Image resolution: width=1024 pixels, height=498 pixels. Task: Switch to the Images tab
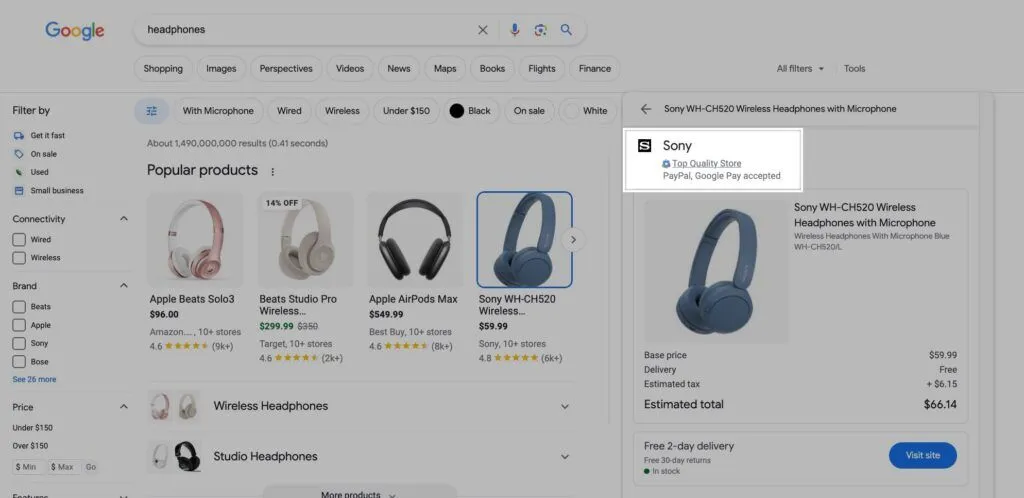[x=221, y=69]
